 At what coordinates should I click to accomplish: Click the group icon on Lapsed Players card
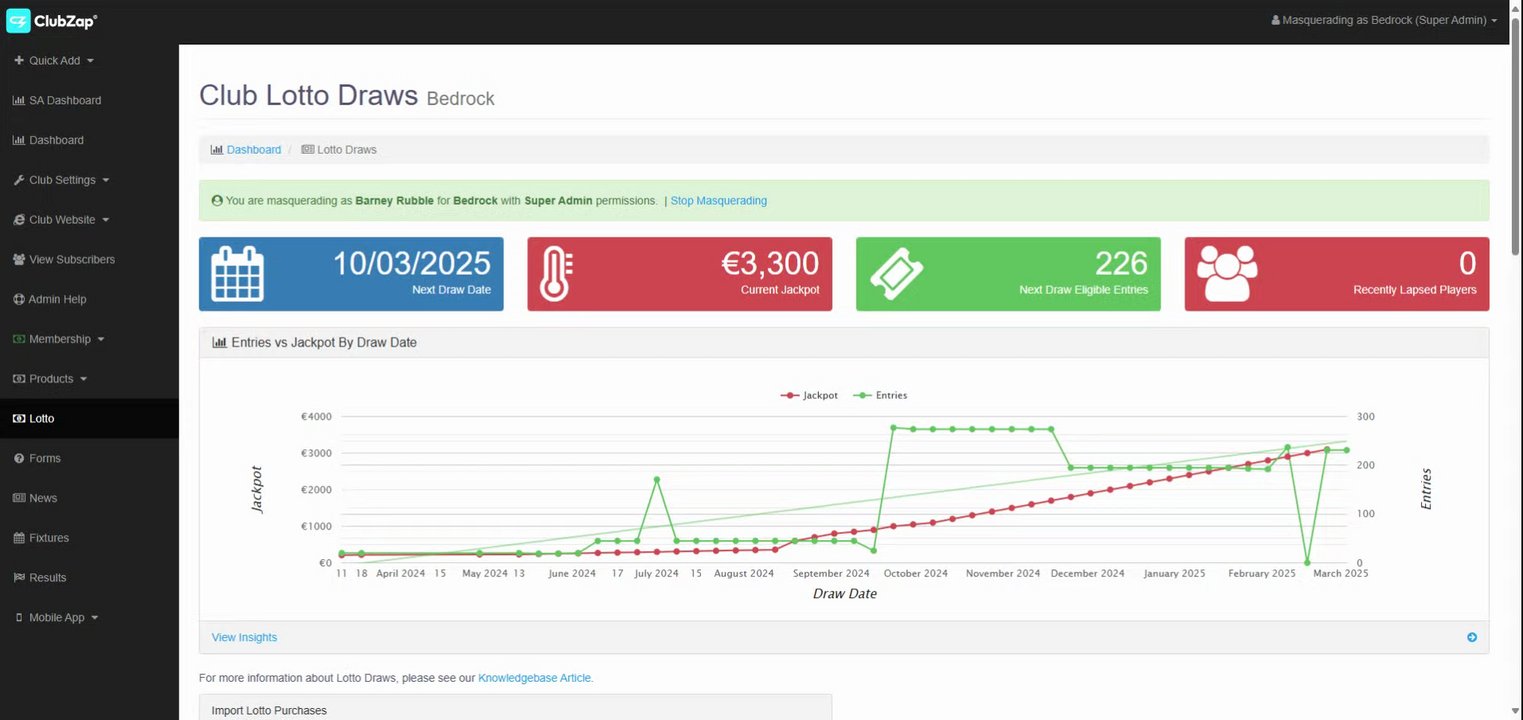click(x=1227, y=274)
